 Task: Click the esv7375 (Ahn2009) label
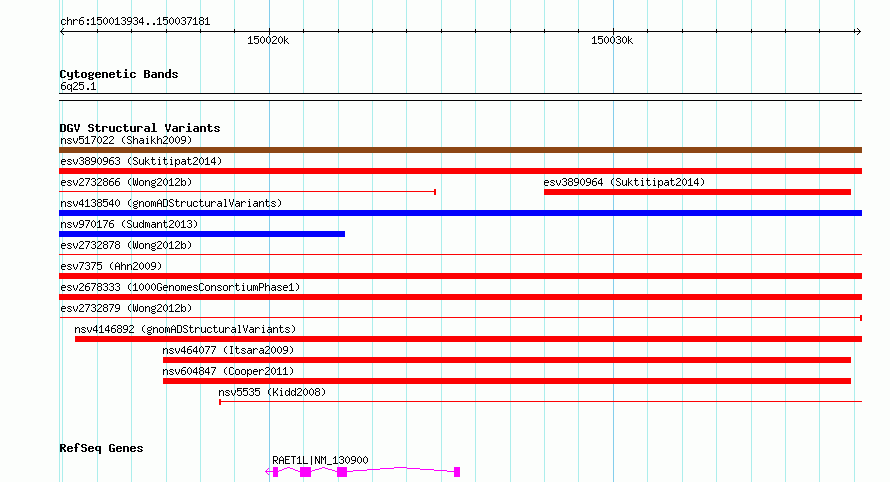click(111, 266)
